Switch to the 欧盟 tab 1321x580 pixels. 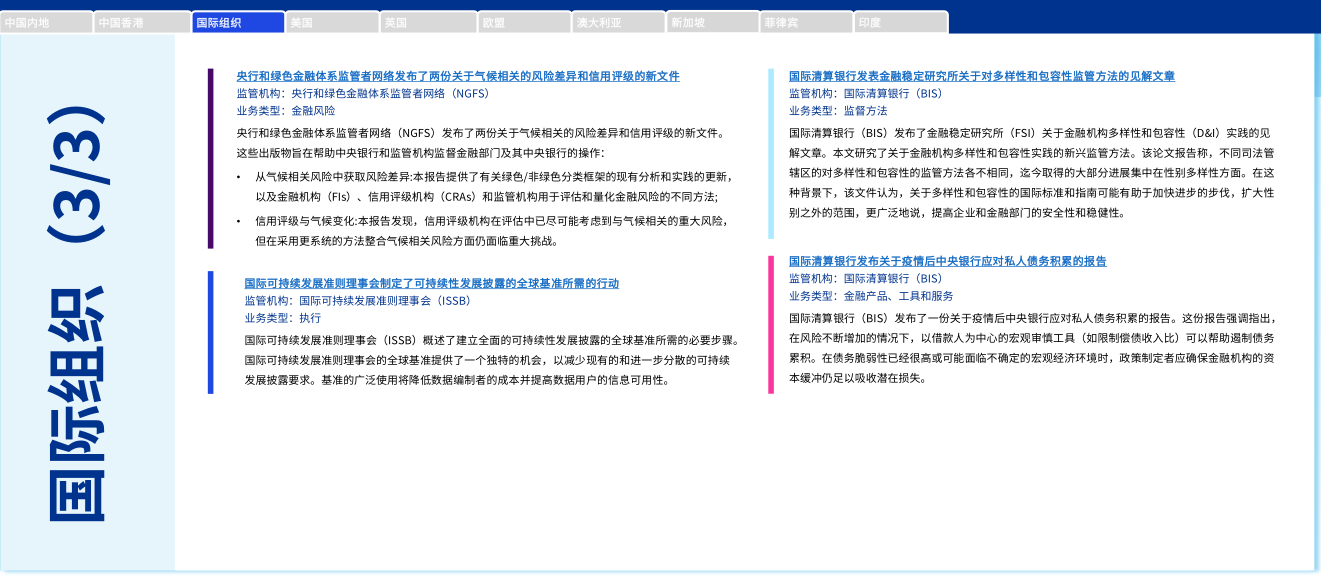524,22
